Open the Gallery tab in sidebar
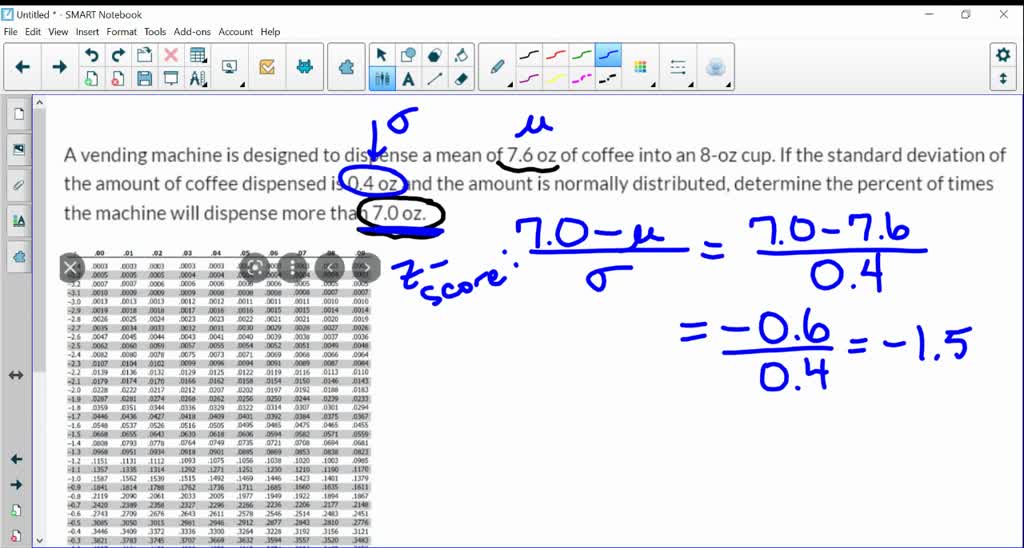 (x=19, y=150)
